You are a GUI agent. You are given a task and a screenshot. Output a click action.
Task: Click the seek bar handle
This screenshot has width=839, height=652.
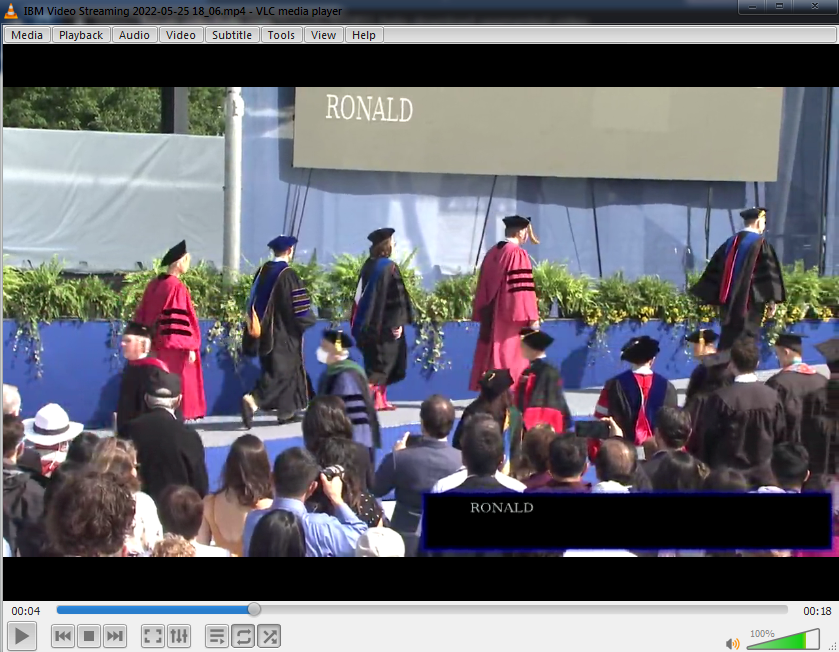tap(254, 609)
